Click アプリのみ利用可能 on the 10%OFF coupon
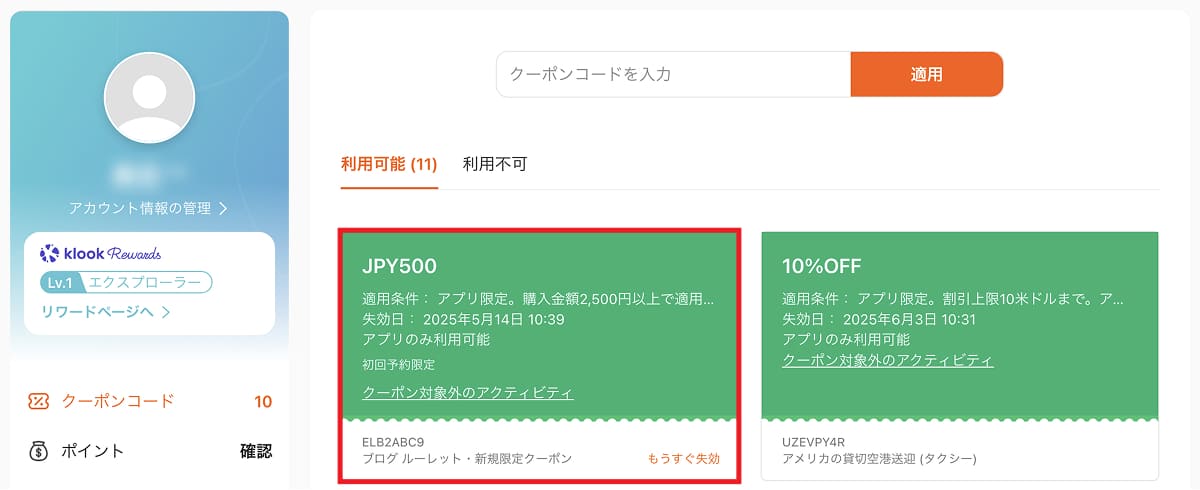Image resolution: width=1200 pixels, height=490 pixels. [x=846, y=339]
